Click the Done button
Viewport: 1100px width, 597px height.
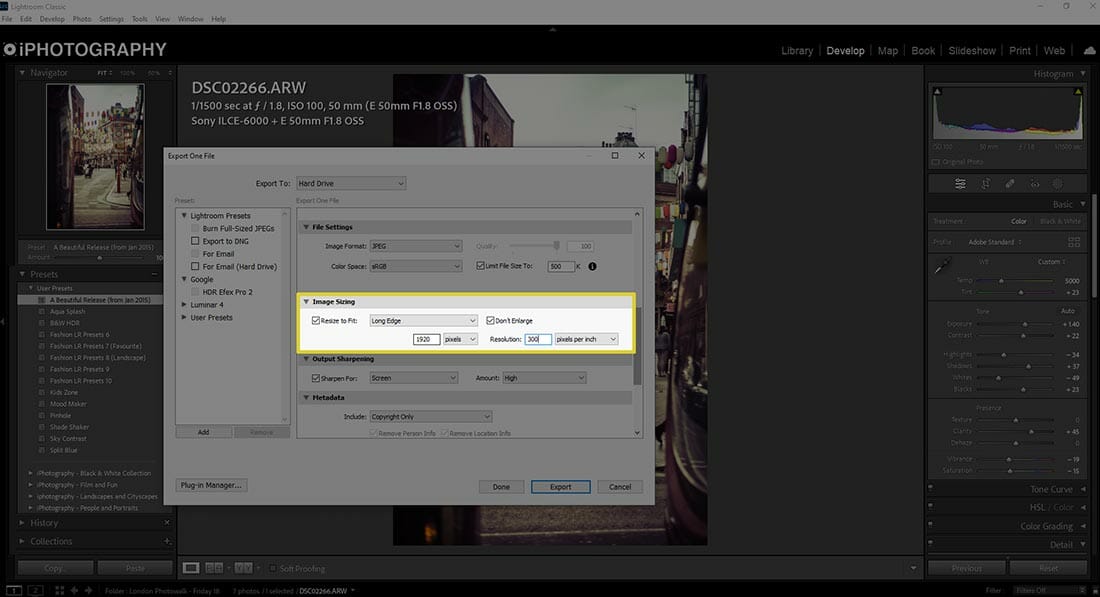tap(501, 487)
